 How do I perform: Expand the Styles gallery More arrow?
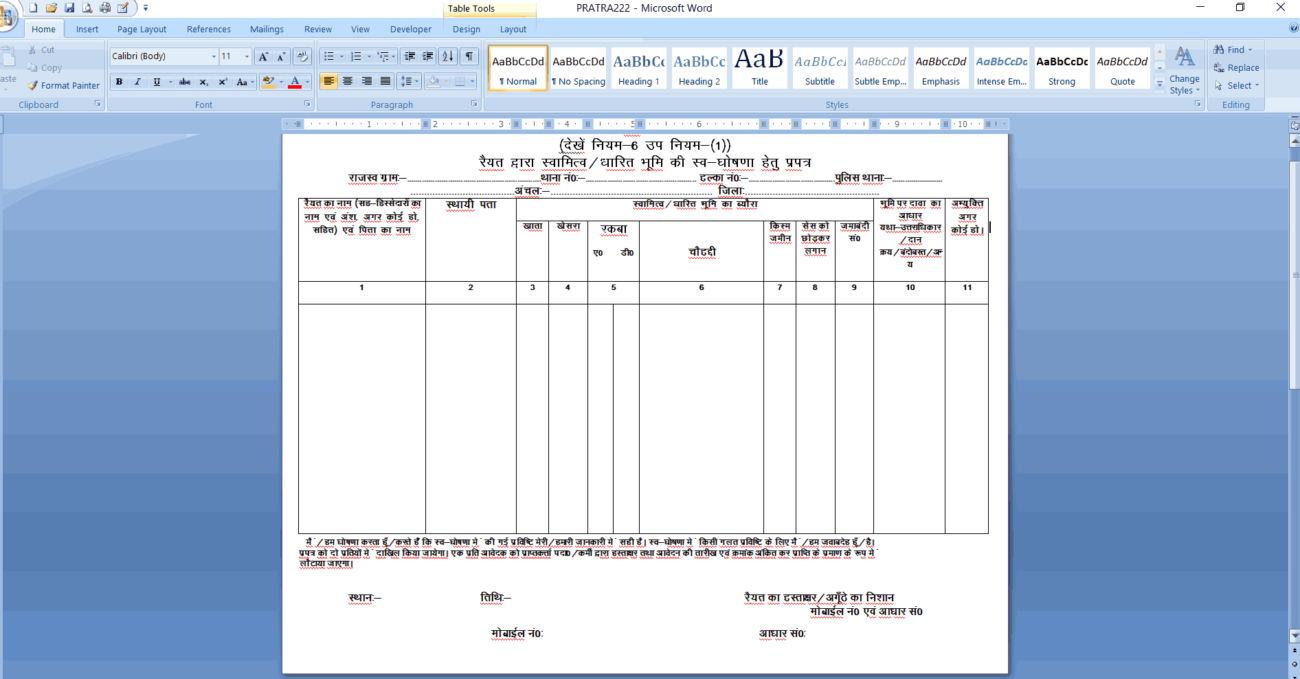pos(1160,84)
